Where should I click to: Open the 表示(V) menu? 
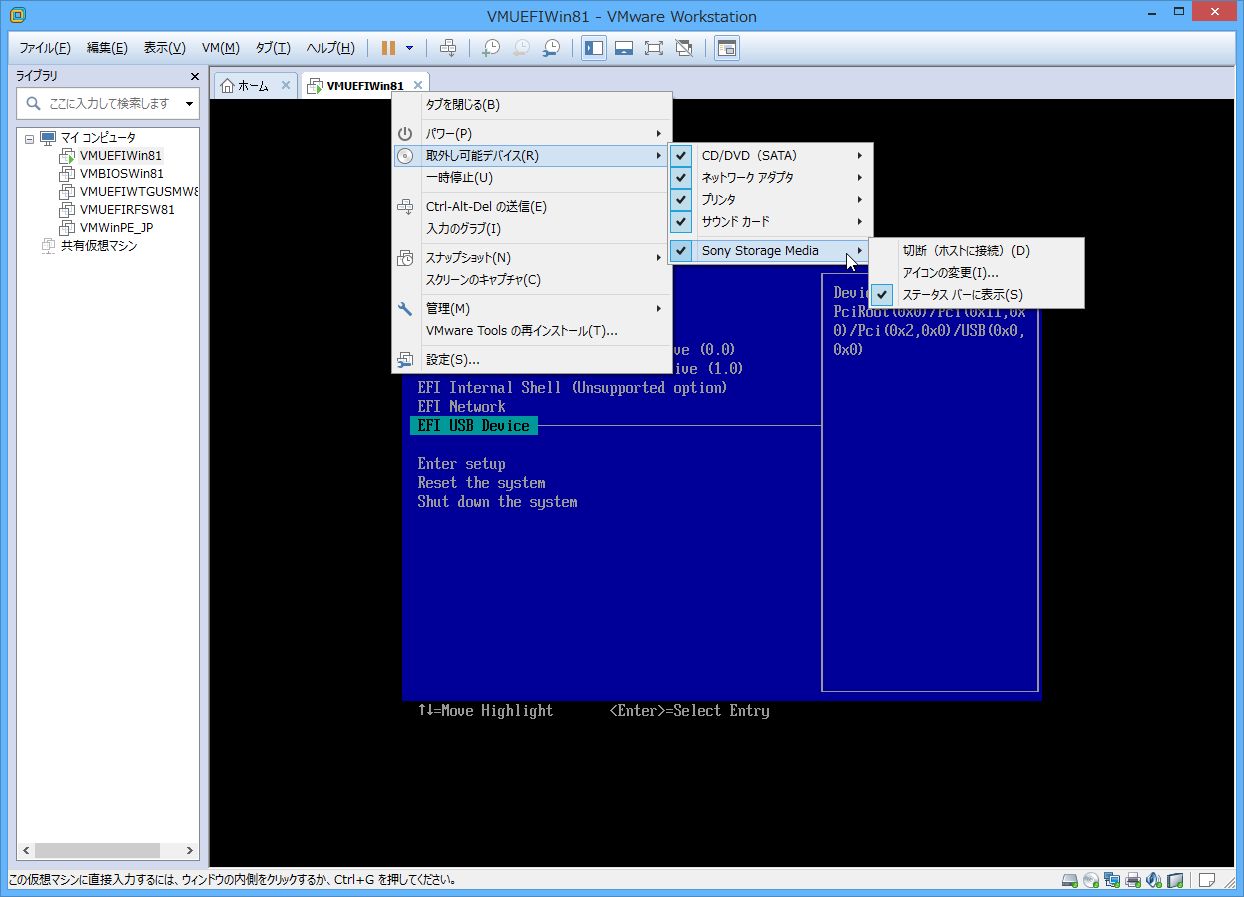coord(164,48)
